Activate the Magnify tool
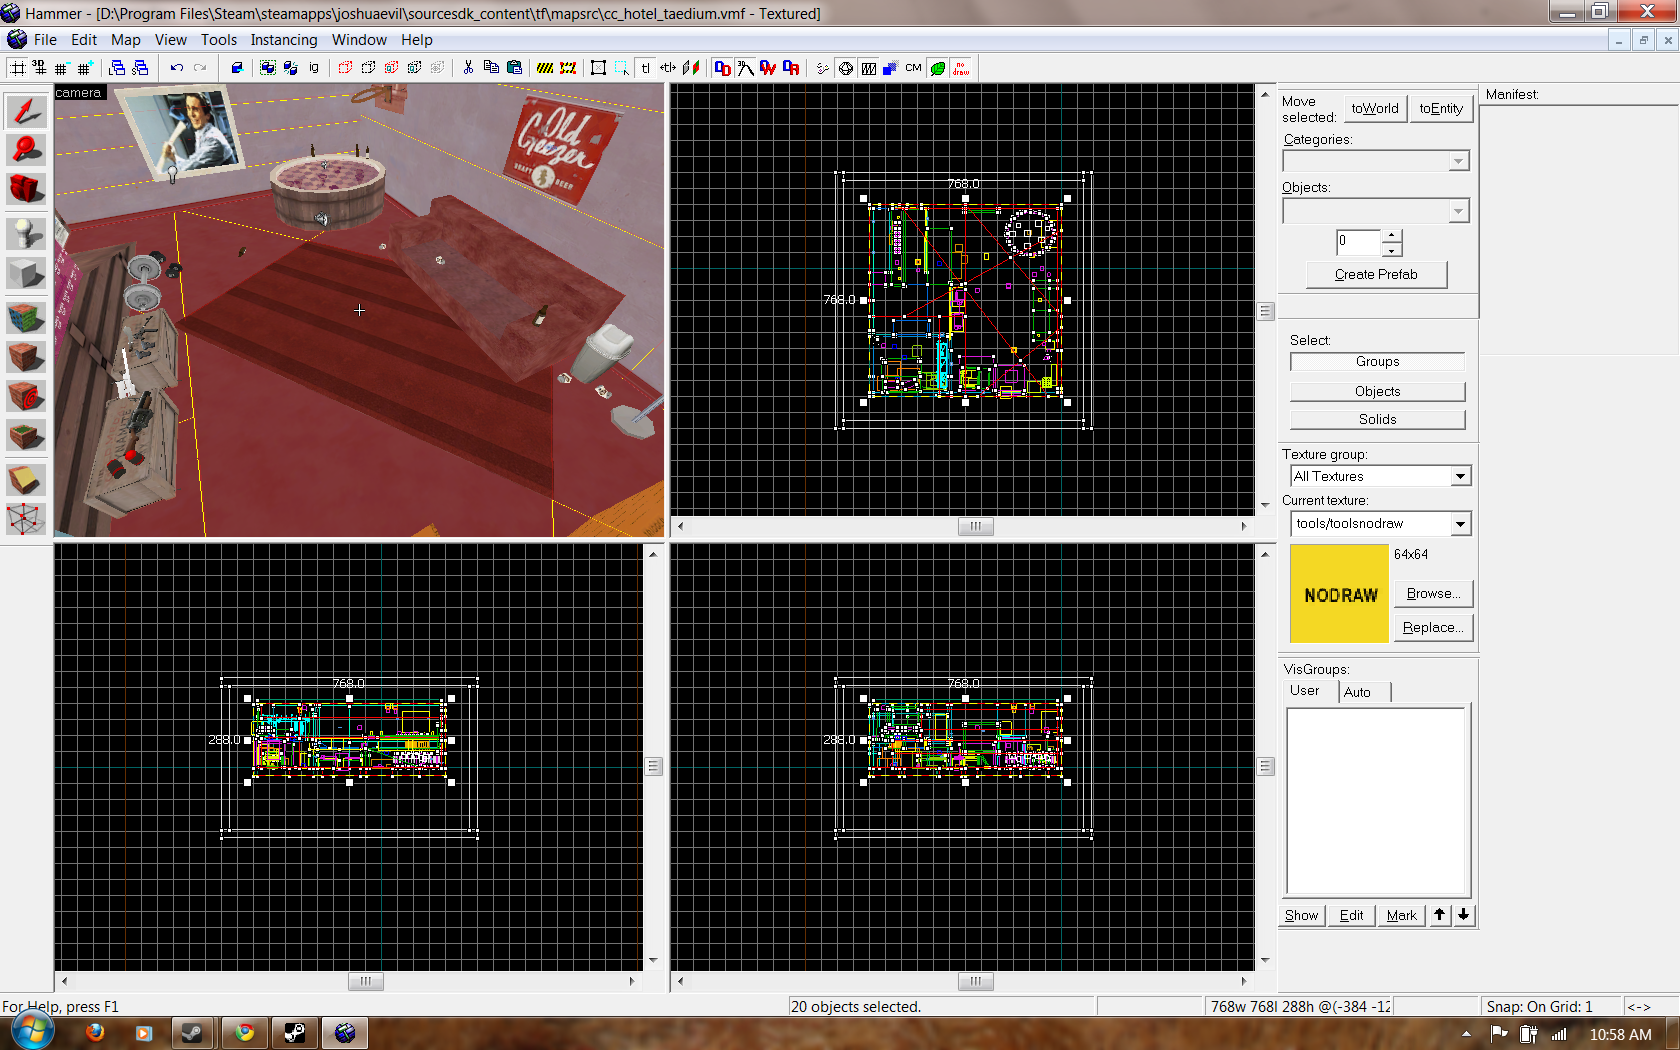Screen dimensions: 1680x1050 pyautogui.click(x=26, y=150)
